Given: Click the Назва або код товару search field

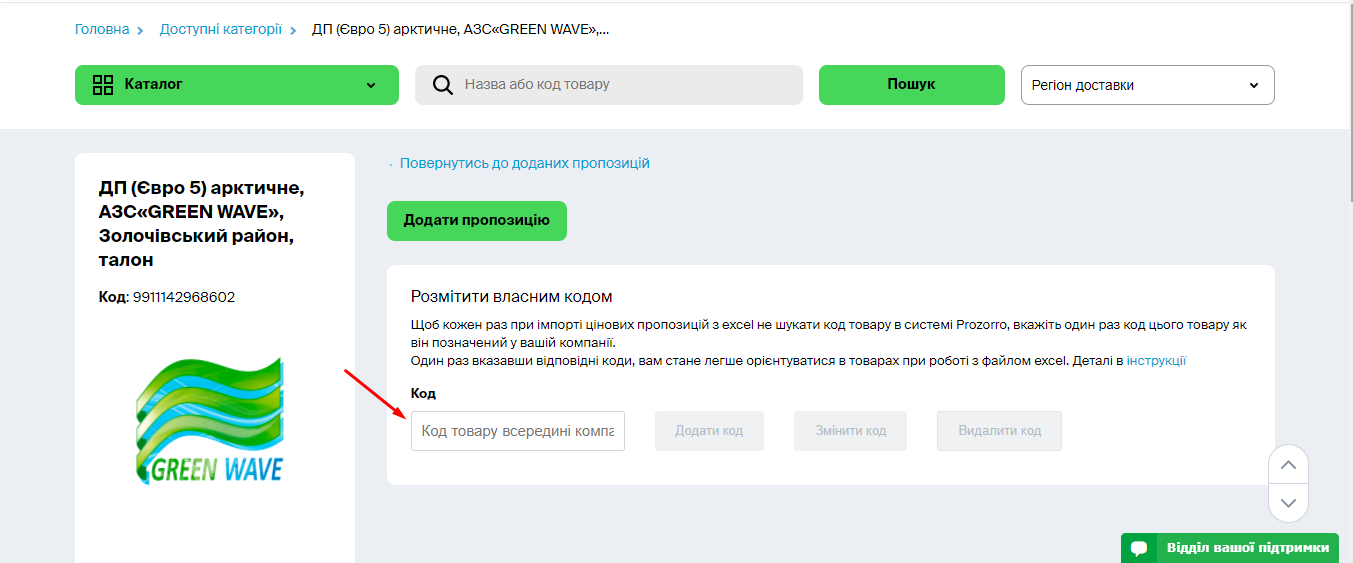Looking at the screenshot, I should click(625, 85).
